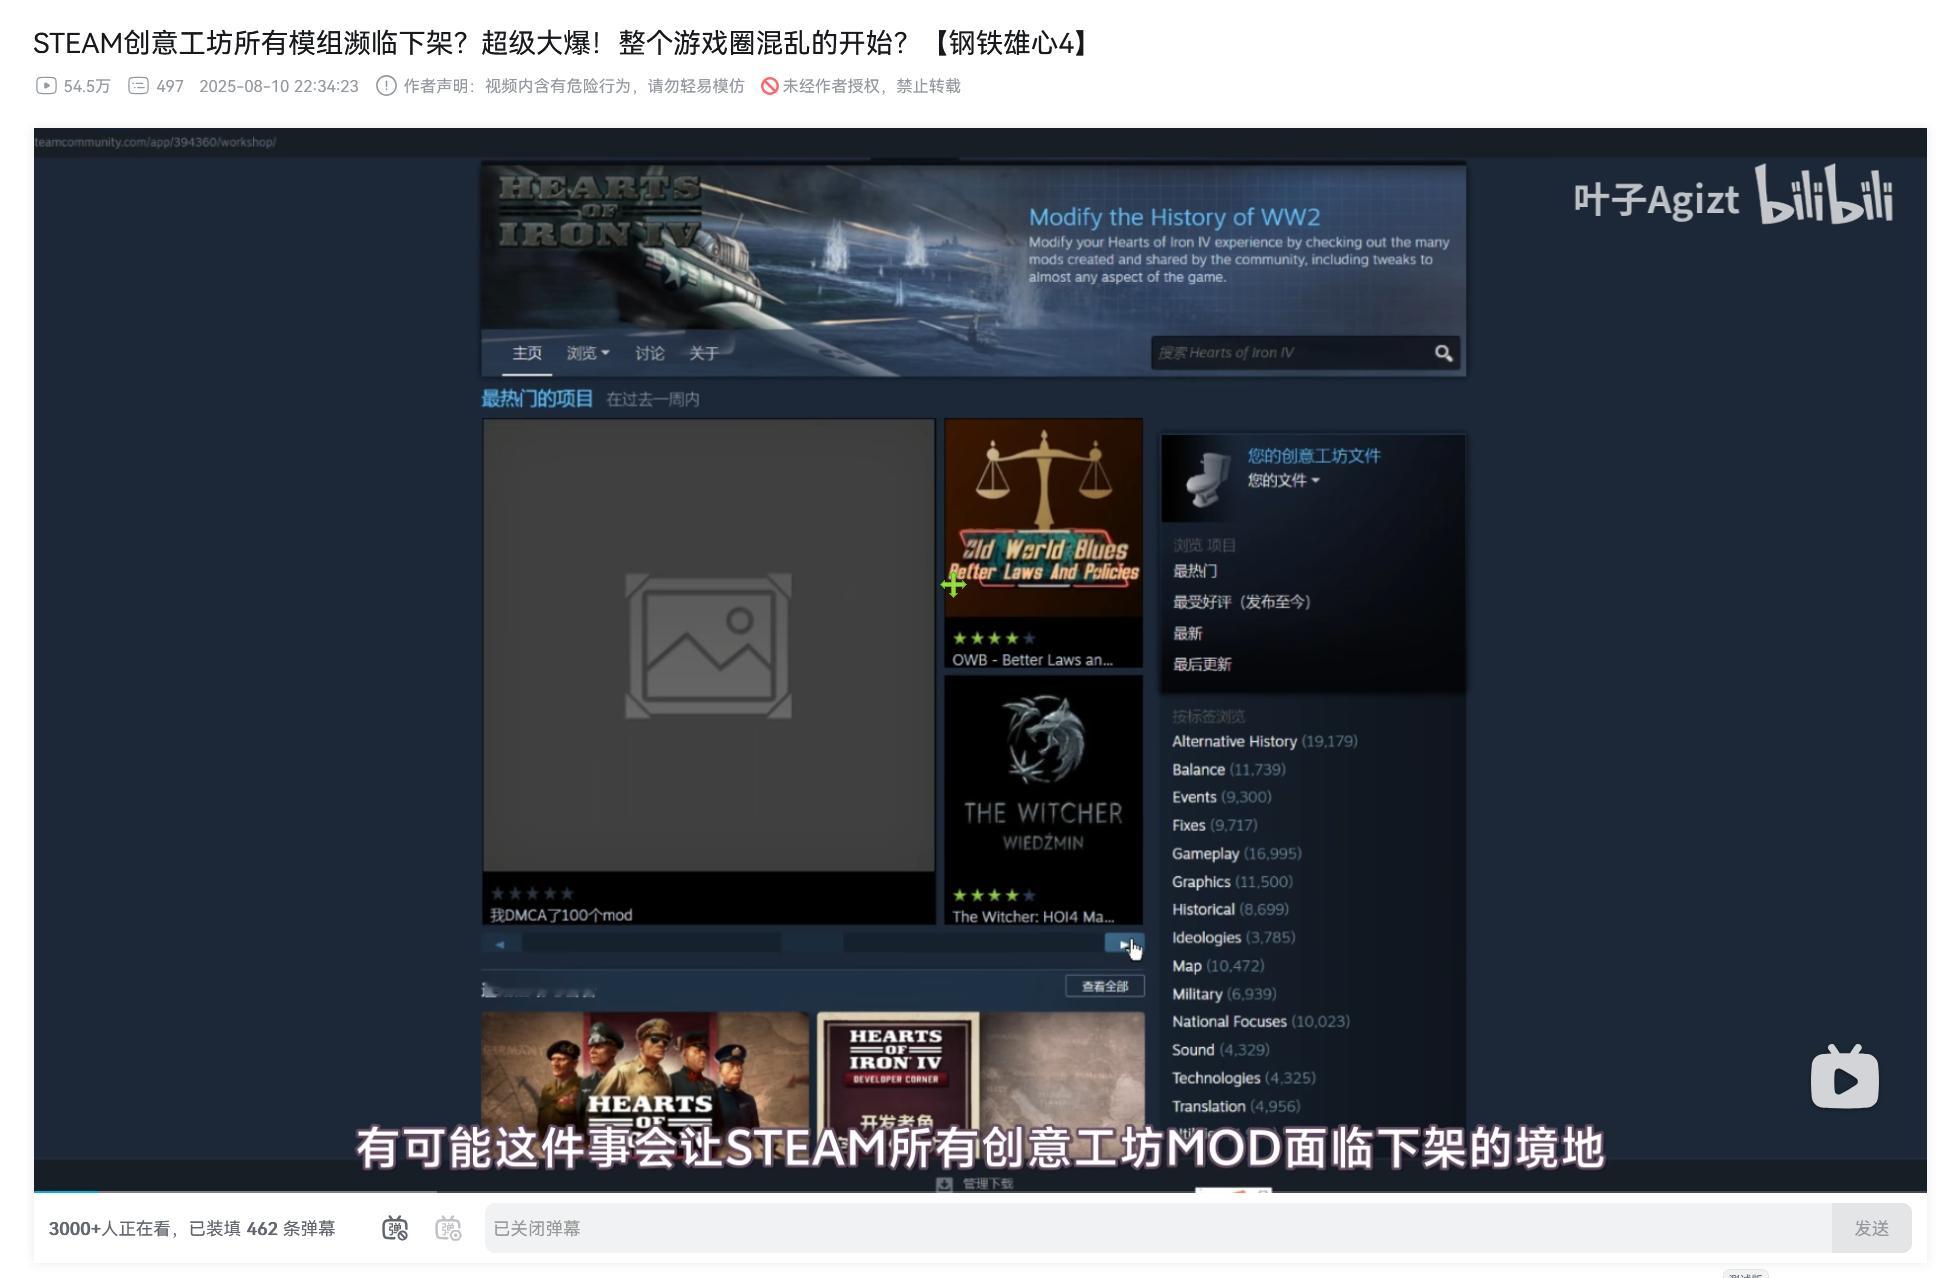Select the 讨论 tab
Viewport: 1947px width, 1278px height.
[x=649, y=353]
